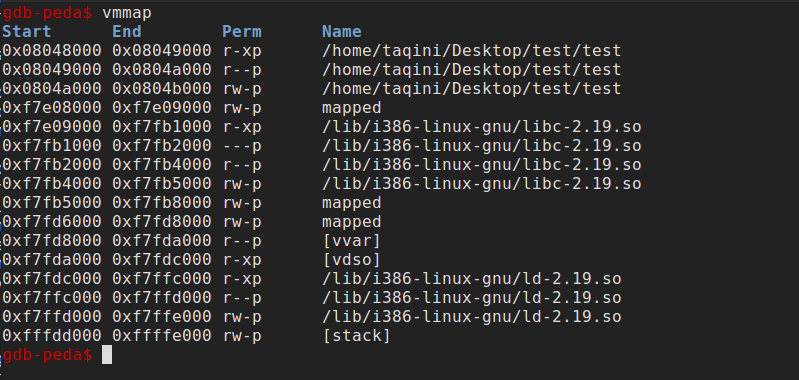799x380 pixels.
Task: Select end address 0x0804b000
Action: click(x=162, y=89)
